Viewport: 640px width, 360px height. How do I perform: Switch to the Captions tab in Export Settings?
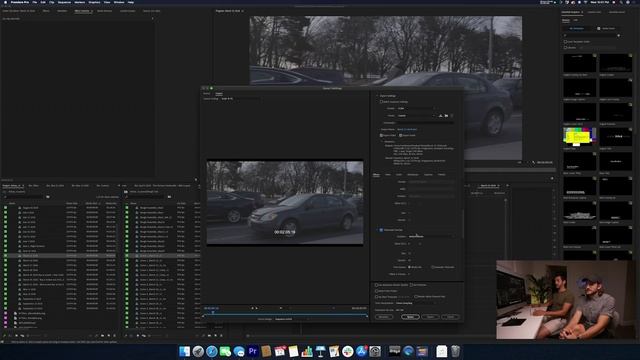428,175
